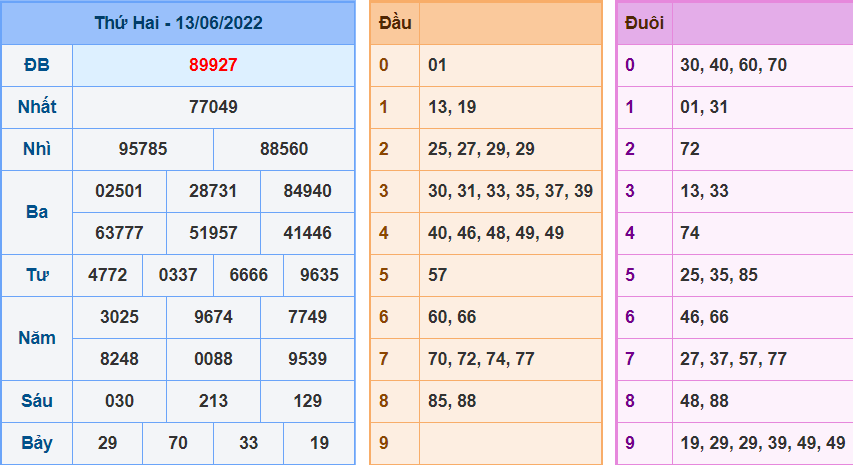Select Đuôi row 1 values 01, 31

click(x=704, y=107)
